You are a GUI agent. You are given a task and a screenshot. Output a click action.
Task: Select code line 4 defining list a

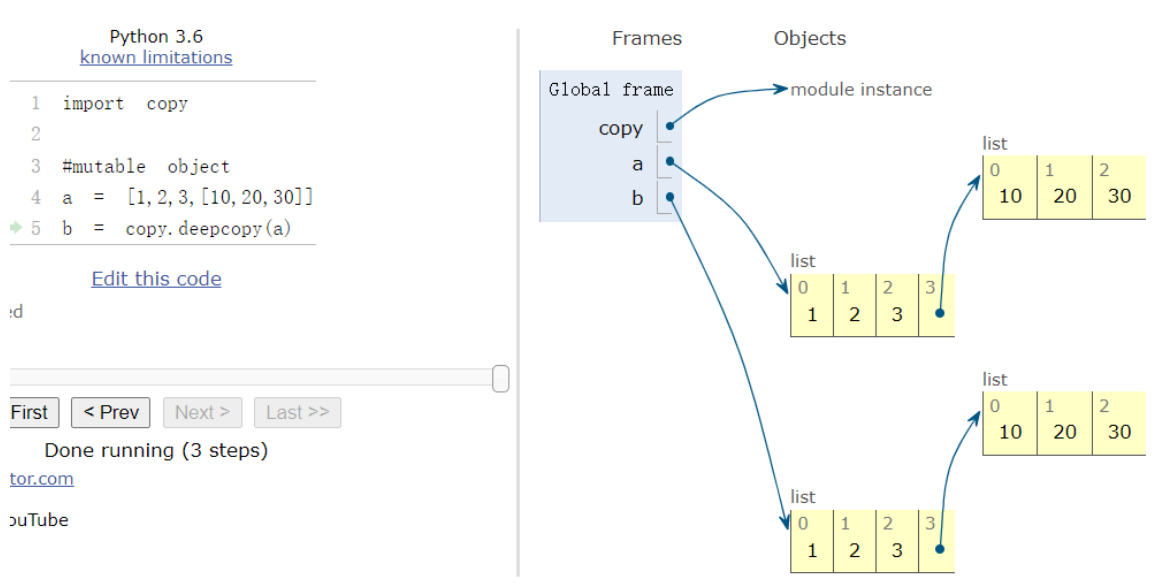coord(188,198)
